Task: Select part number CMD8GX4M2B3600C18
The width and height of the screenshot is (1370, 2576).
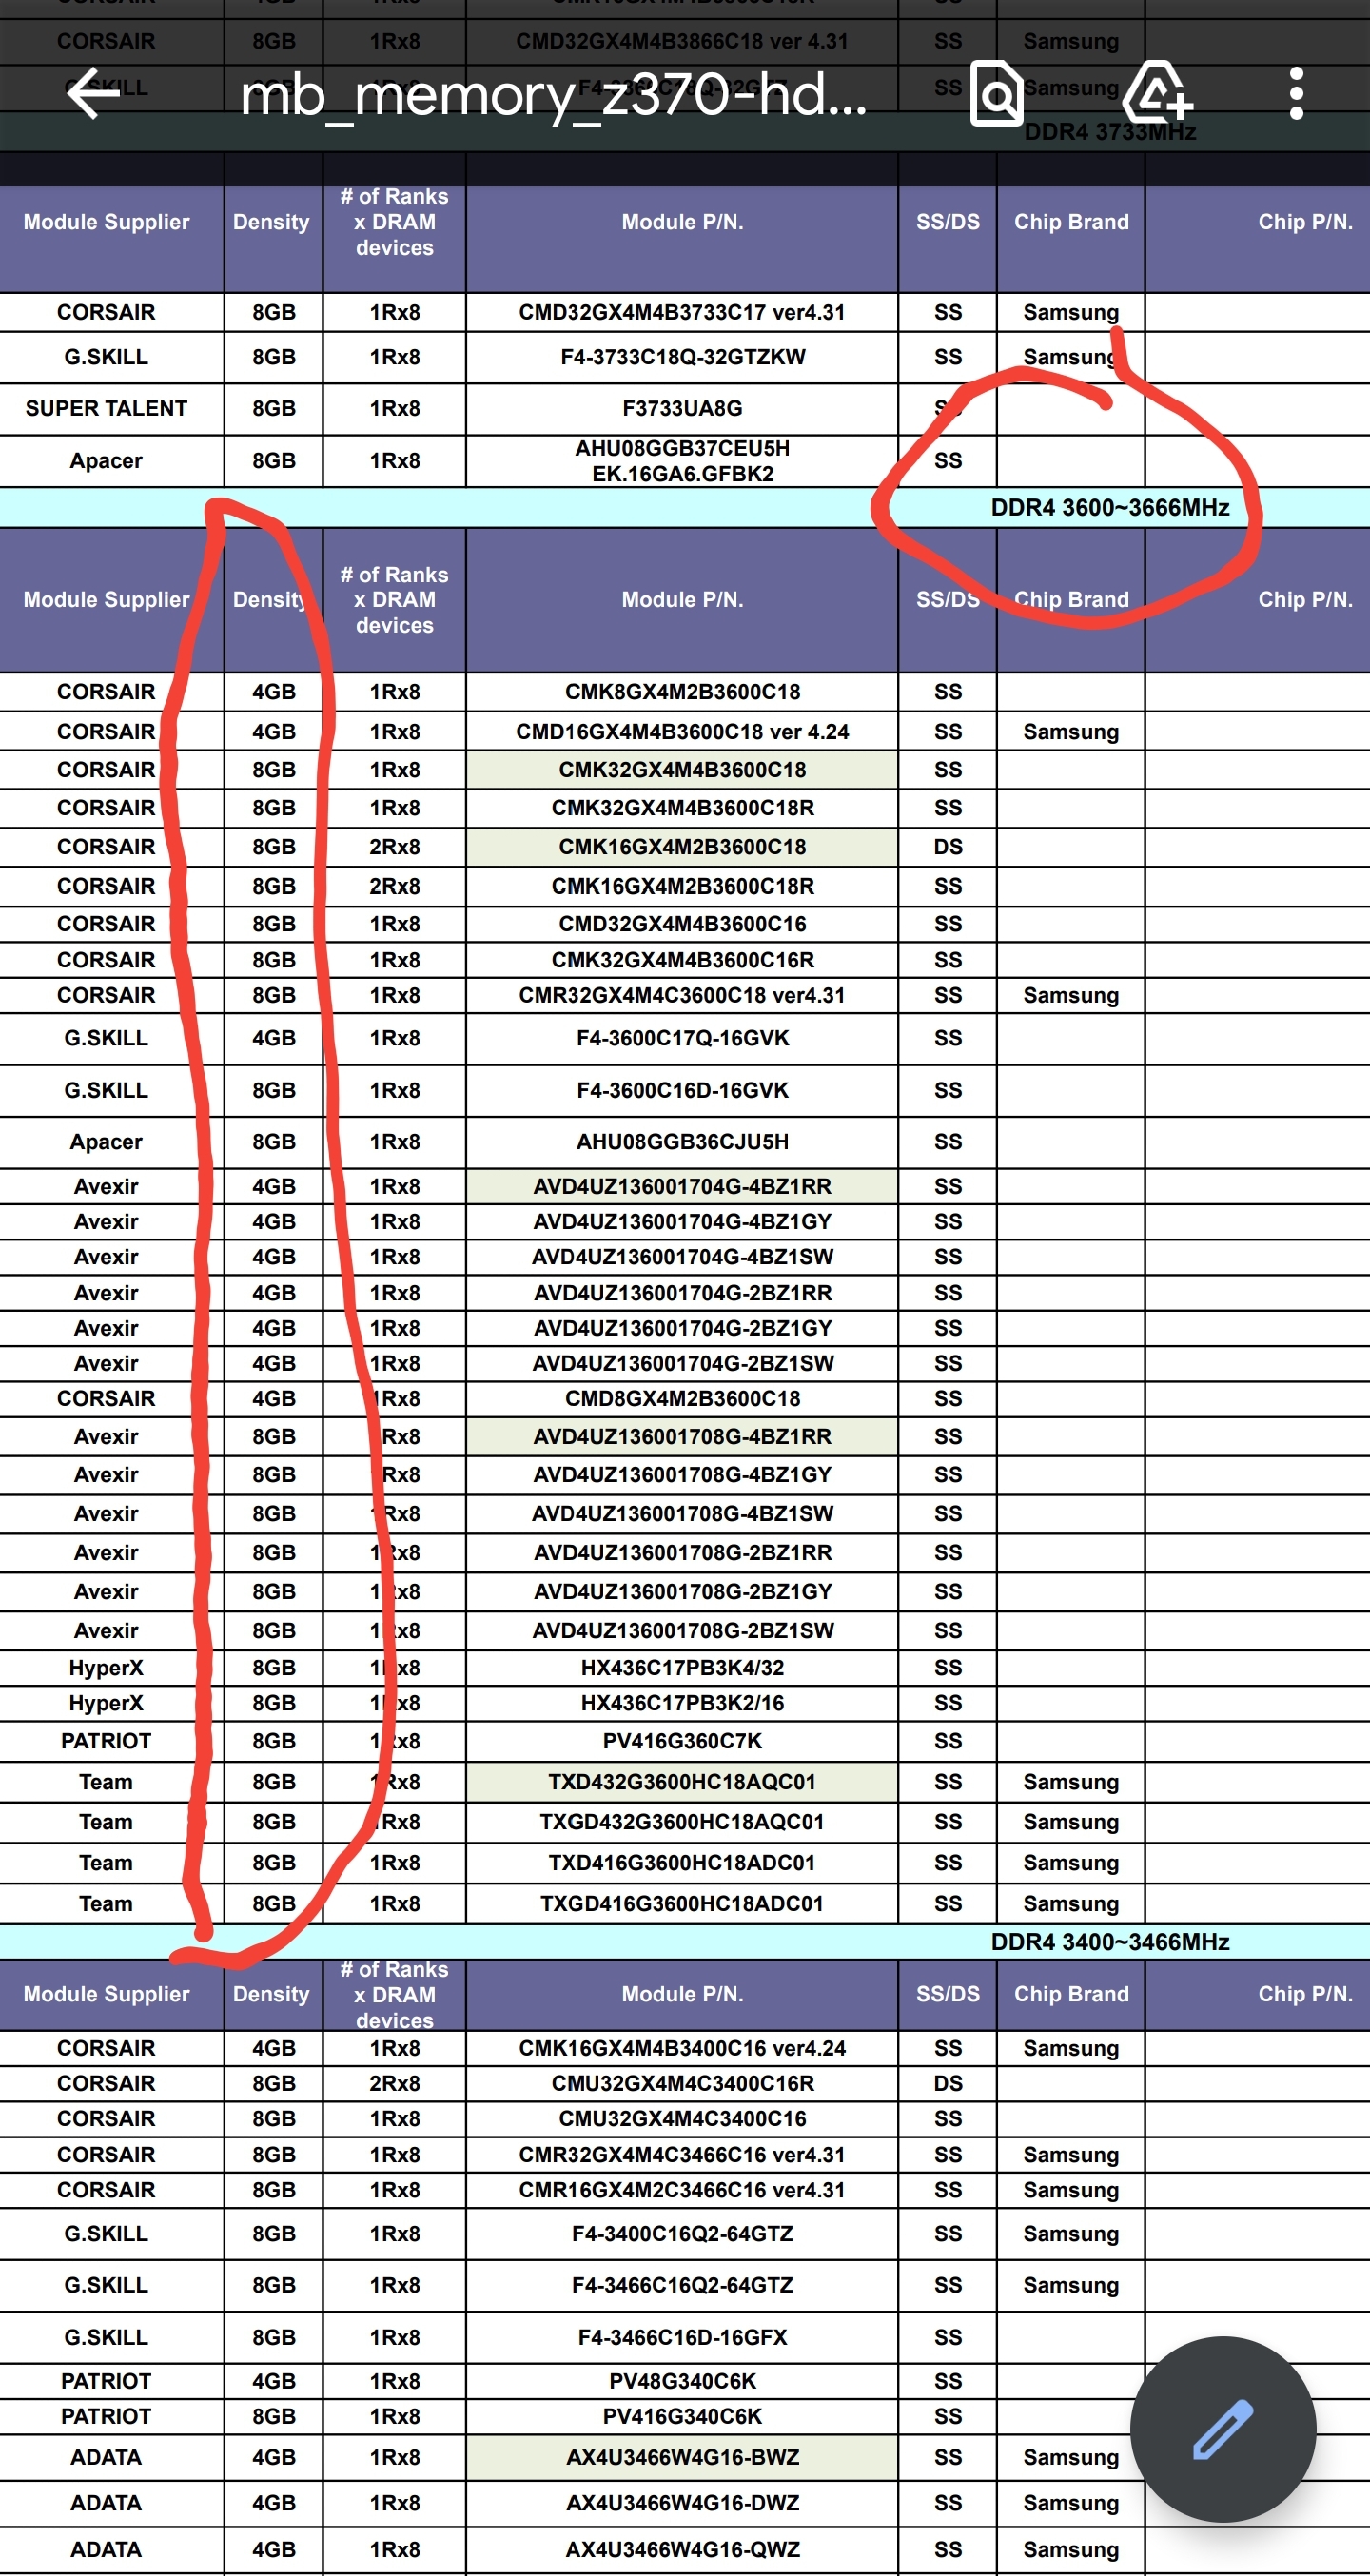Action: (682, 1398)
